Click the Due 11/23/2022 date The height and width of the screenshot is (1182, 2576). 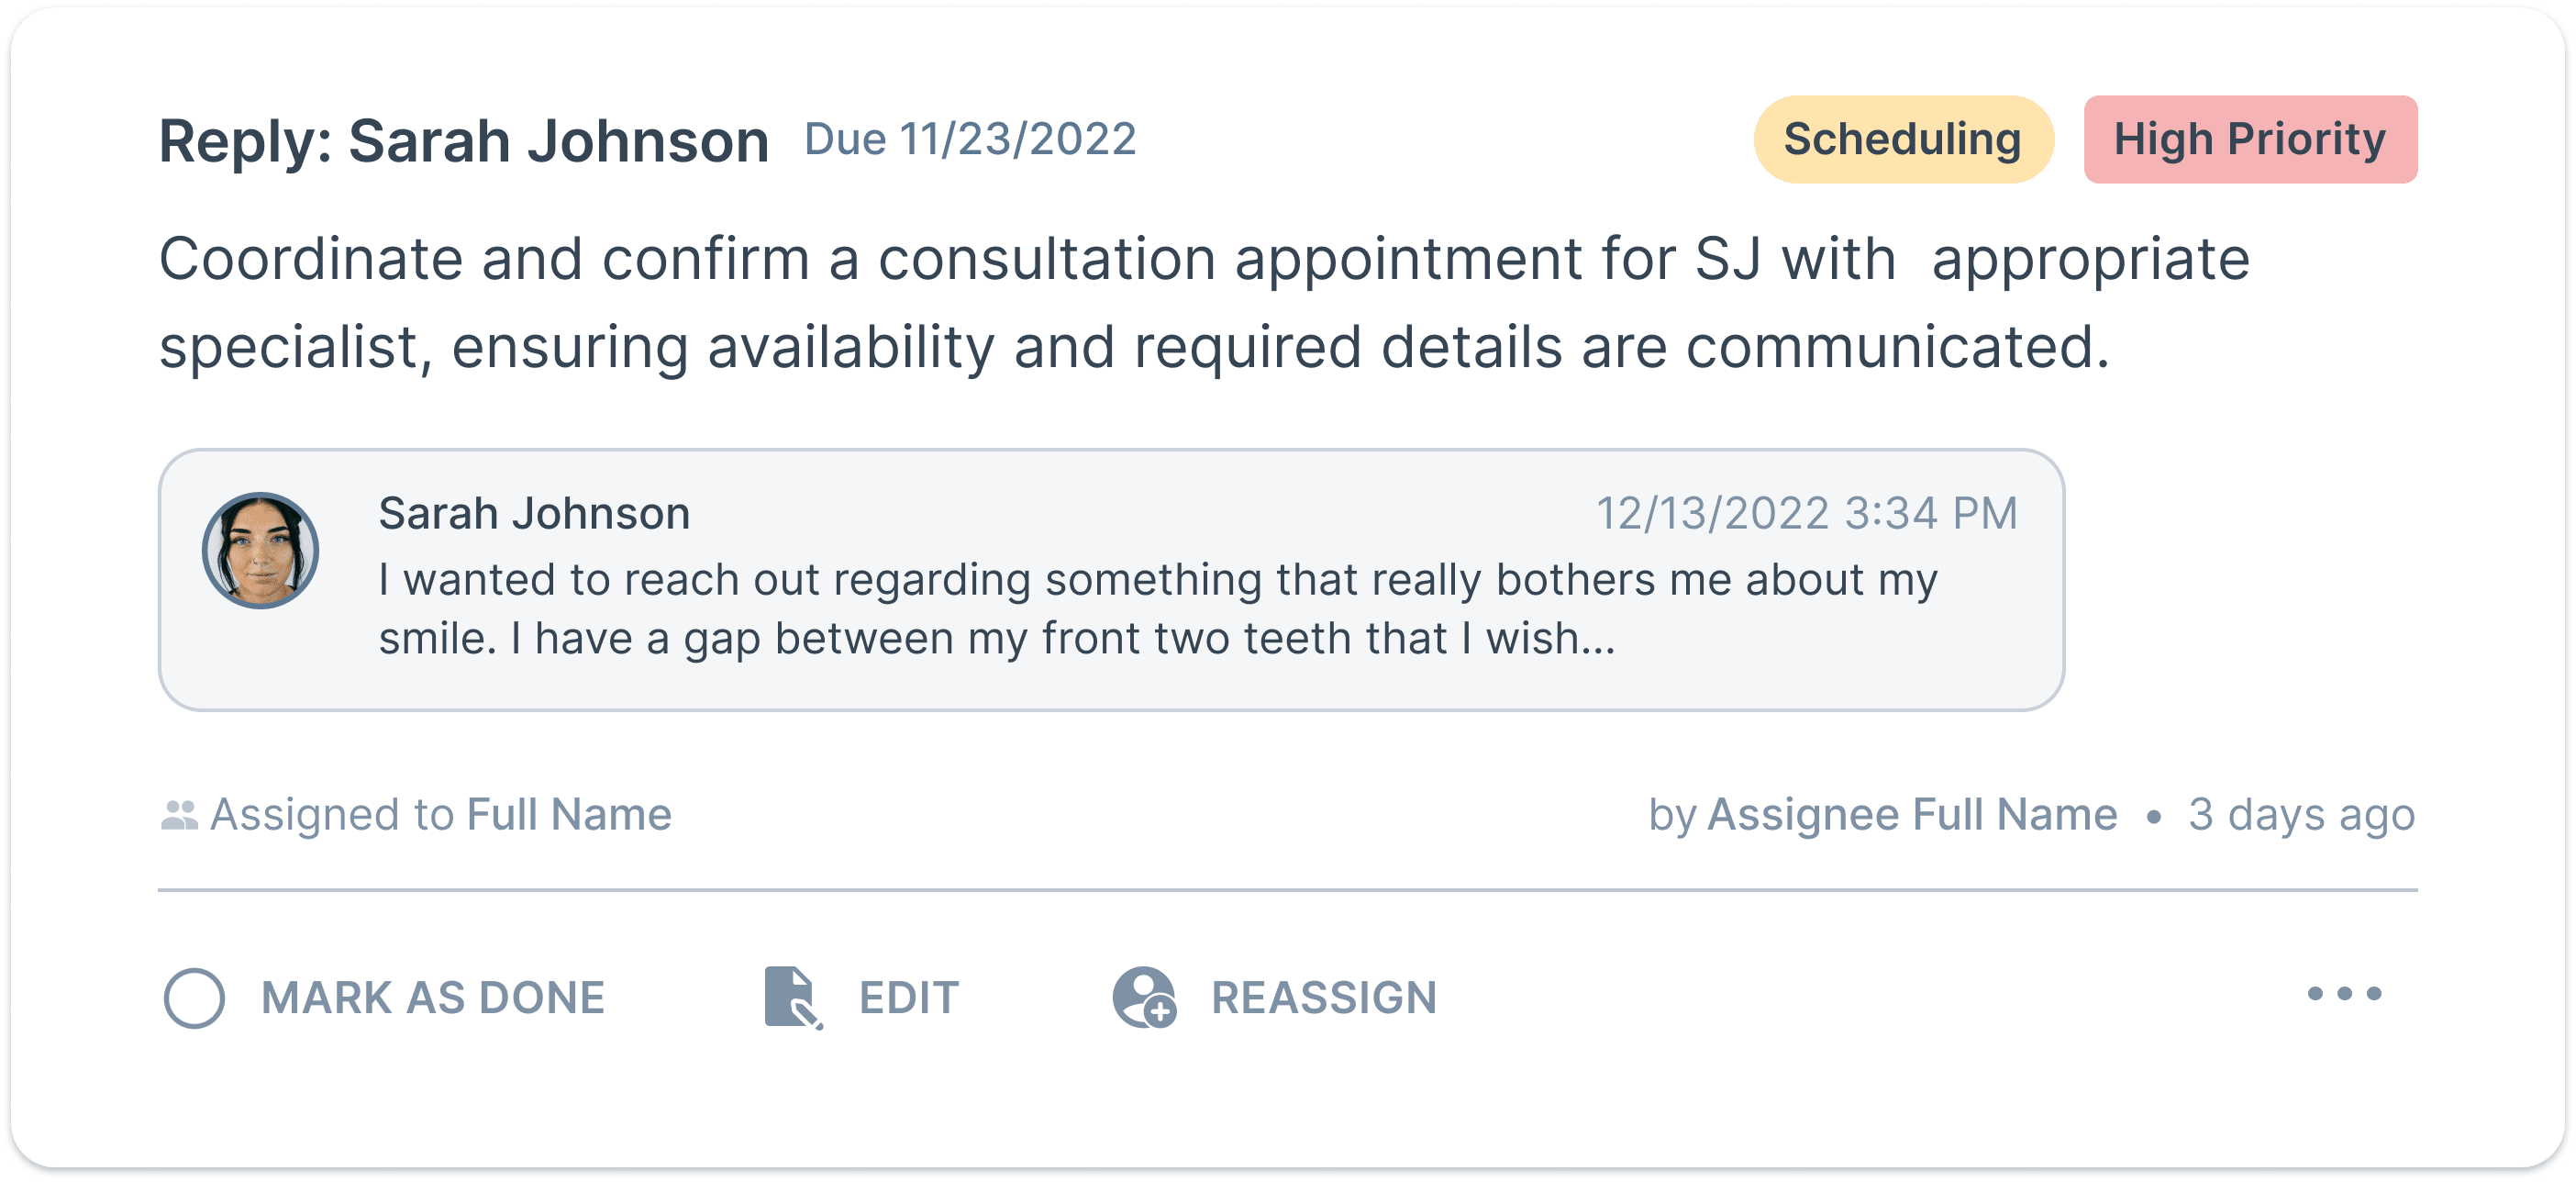coord(970,139)
